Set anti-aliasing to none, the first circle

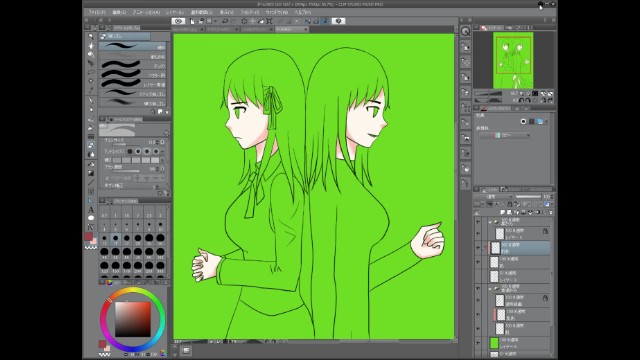pyautogui.click(x=130, y=151)
